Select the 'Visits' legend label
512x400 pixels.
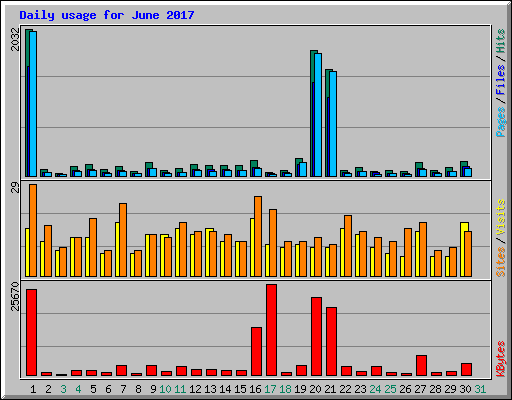click(x=500, y=217)
